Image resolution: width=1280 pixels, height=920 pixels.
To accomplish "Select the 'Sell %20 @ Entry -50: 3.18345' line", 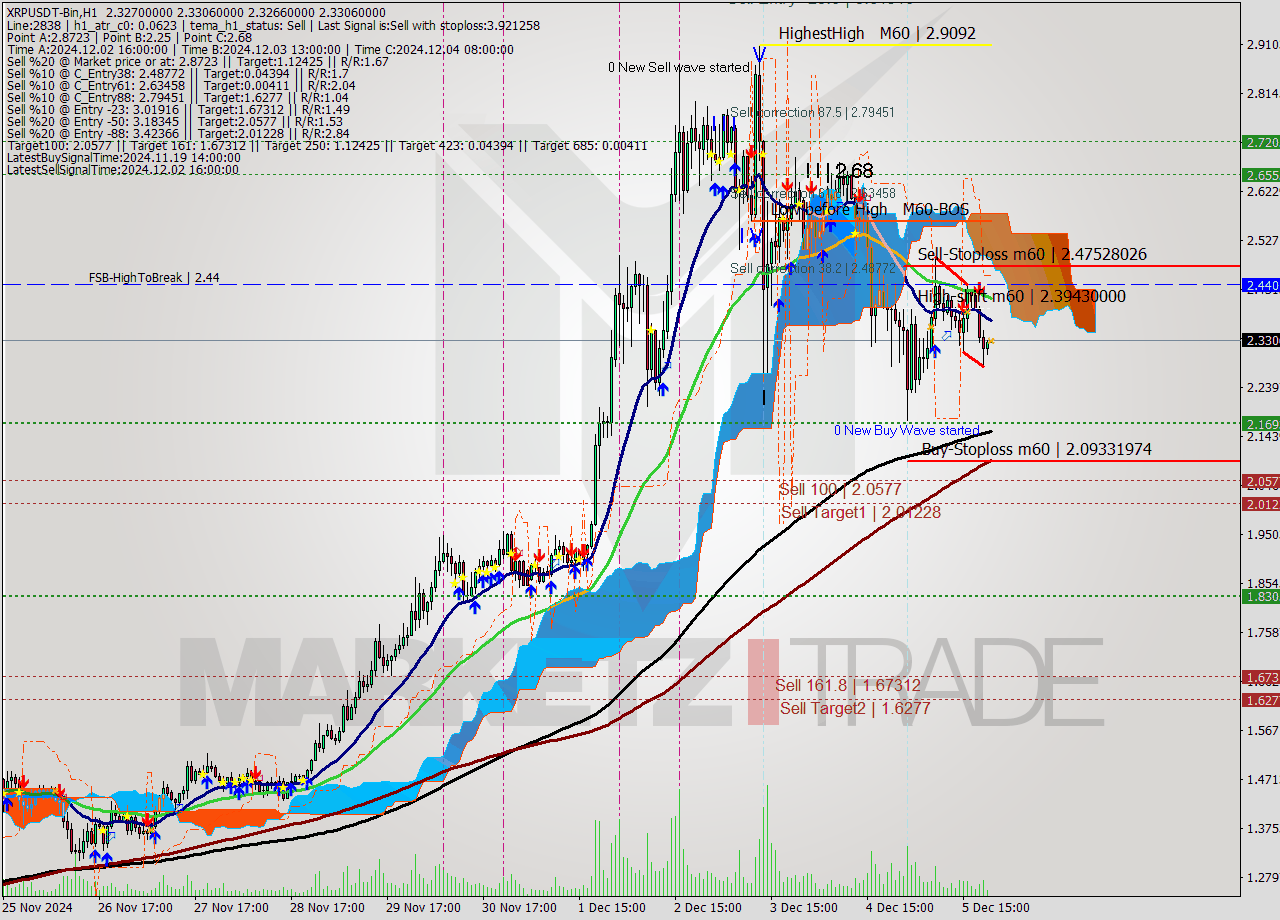I will [x=177, y=121].
